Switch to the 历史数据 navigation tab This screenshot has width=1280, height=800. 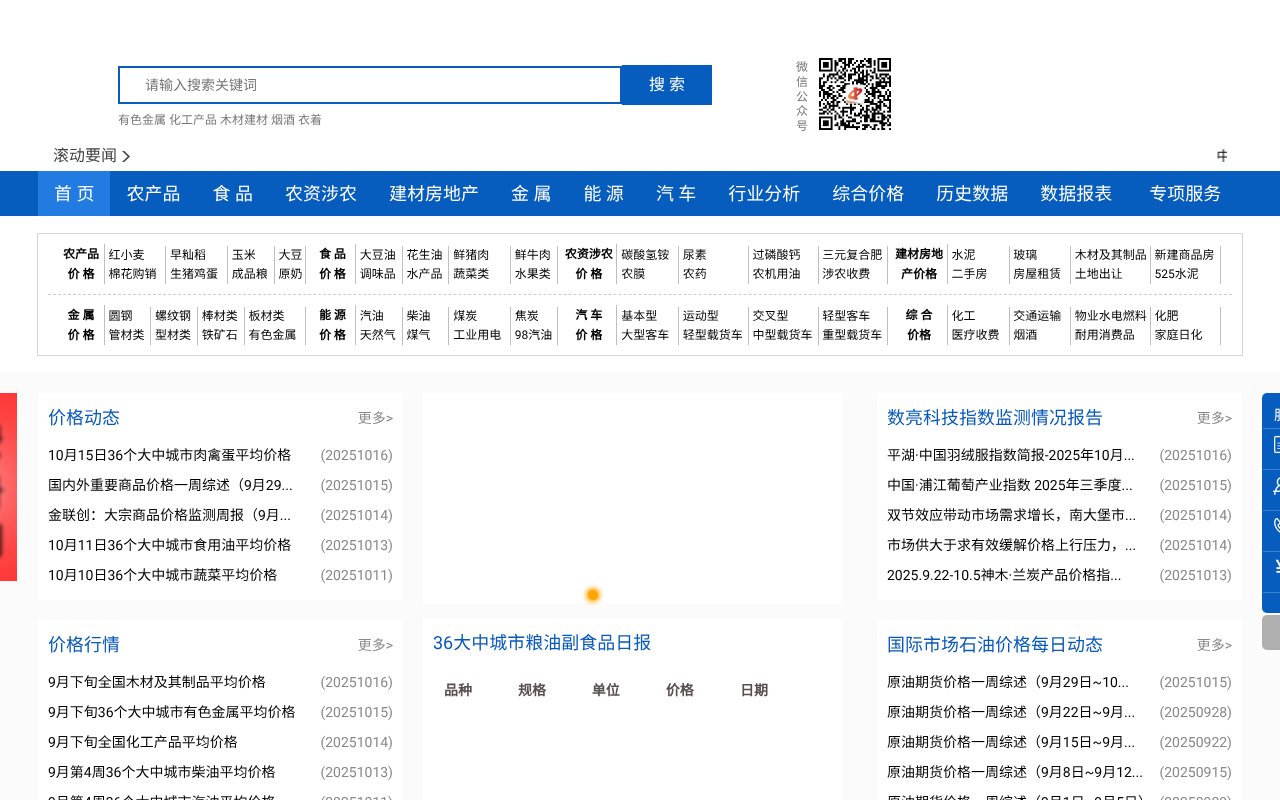[x=972, y=193]
